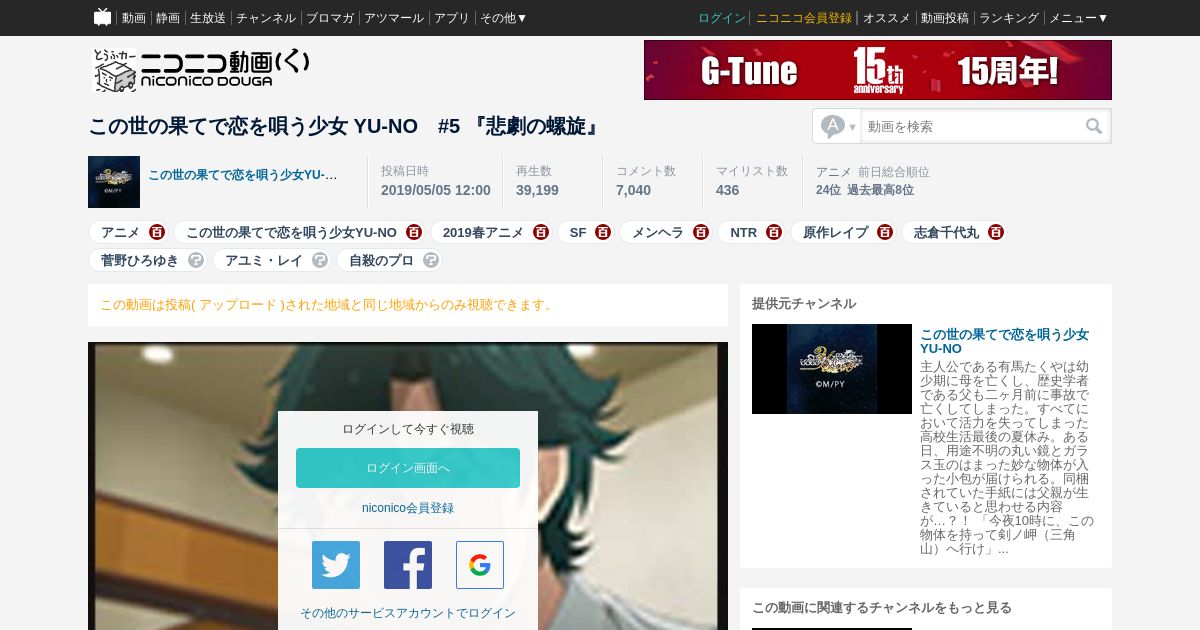
Task: Open アプリ in the top navigation
Action: click(452, 18)
